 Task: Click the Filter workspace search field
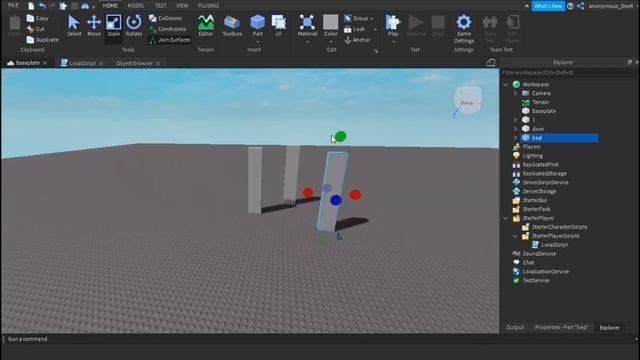(x=568, y=73)
